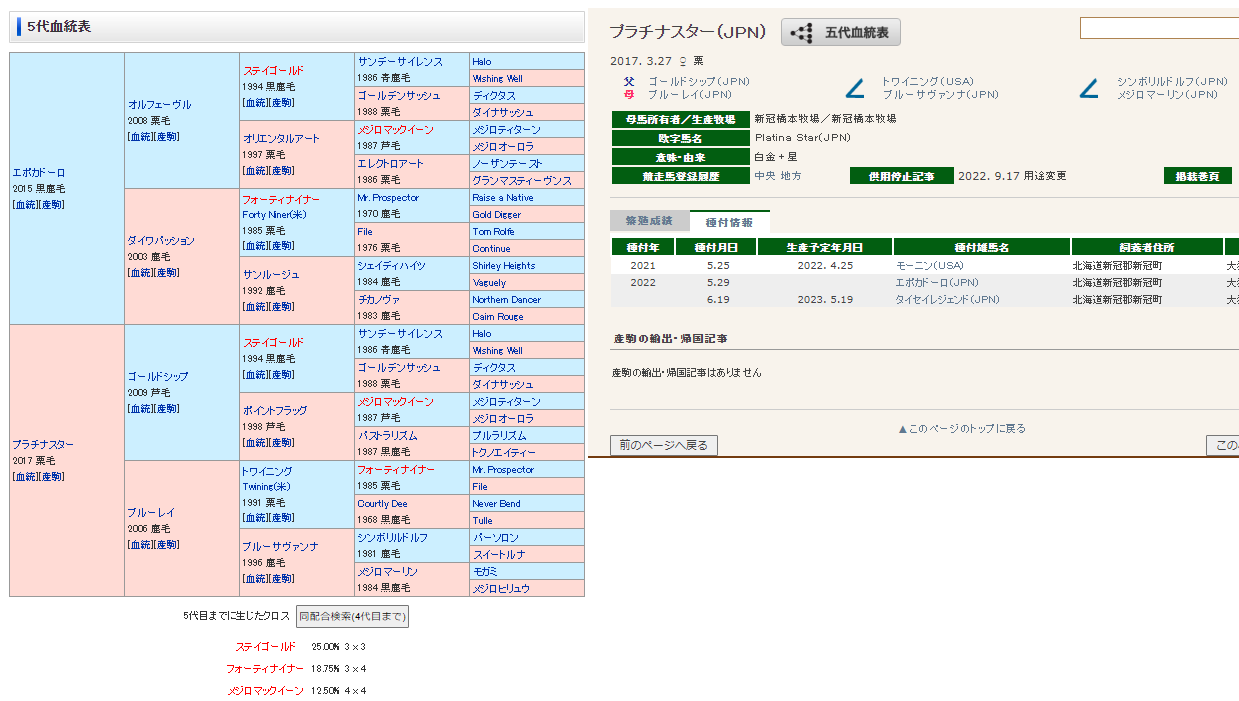Open the 中央 racing registration link

click(765, 176)
